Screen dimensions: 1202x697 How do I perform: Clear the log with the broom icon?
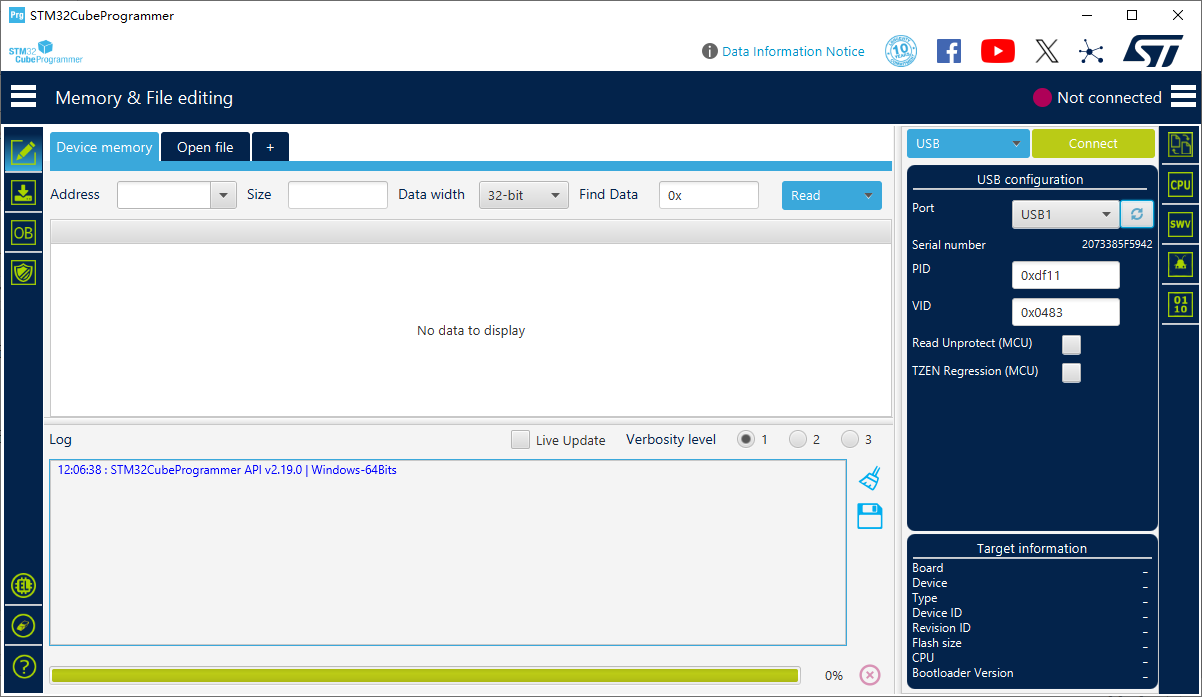tap(870, 478)
